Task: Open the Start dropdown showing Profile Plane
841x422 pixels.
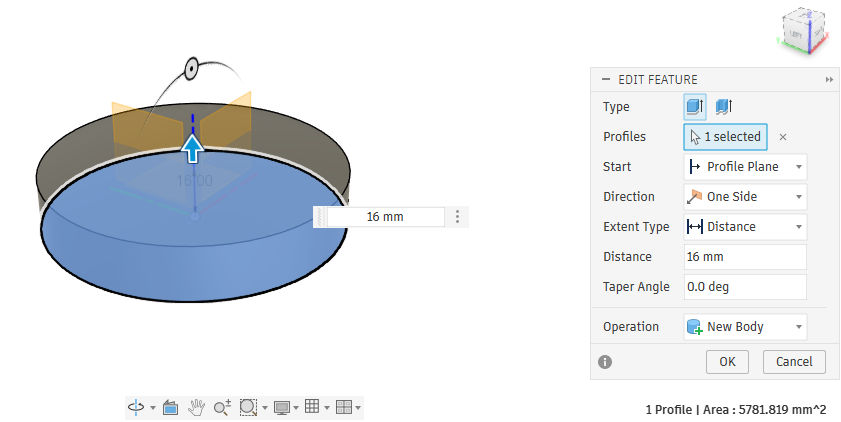Action: tap(745, 167)
